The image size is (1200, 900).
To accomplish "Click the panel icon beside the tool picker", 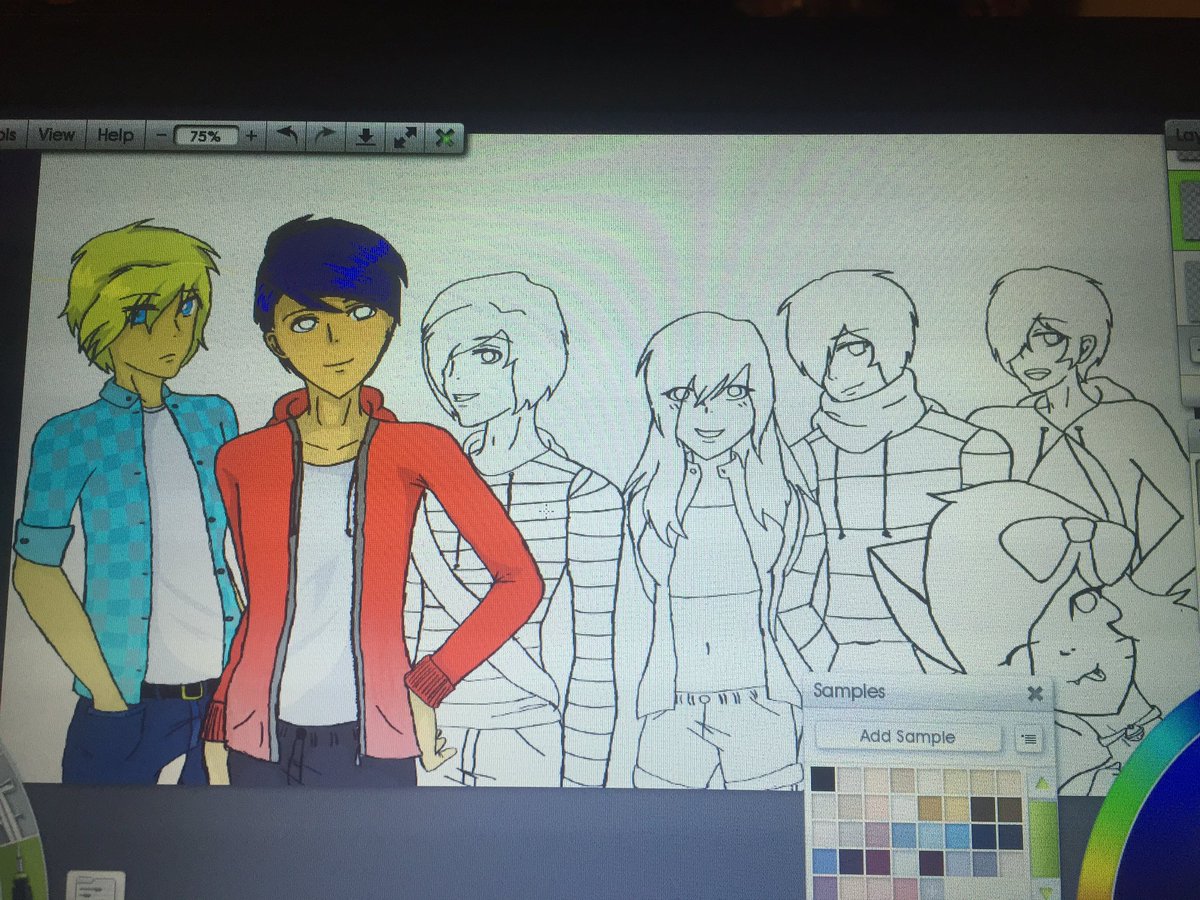I will (95, 886).
